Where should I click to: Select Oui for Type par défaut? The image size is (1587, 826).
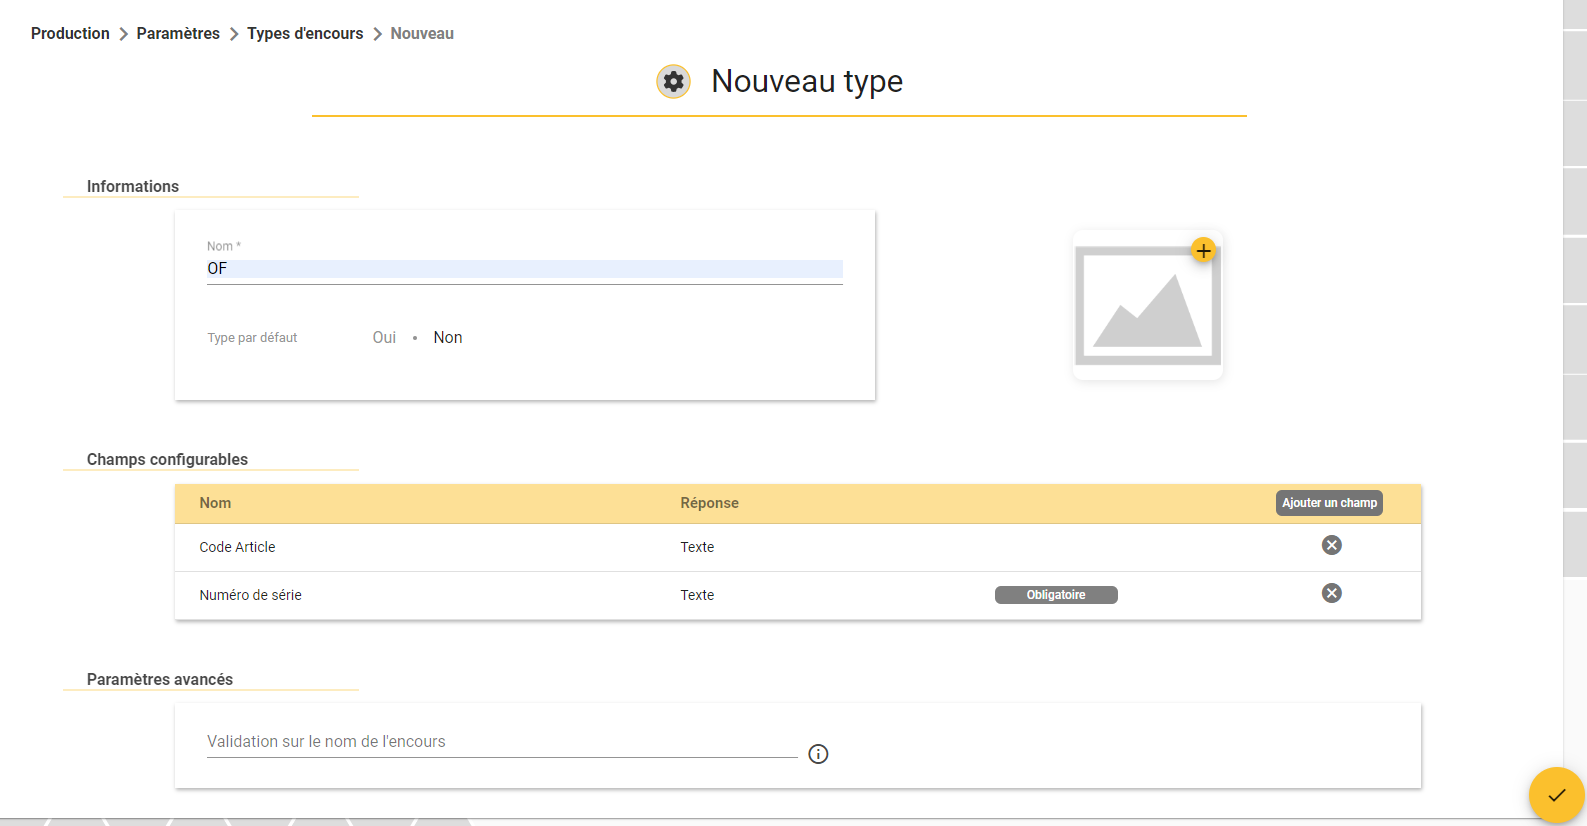point(384,337)
